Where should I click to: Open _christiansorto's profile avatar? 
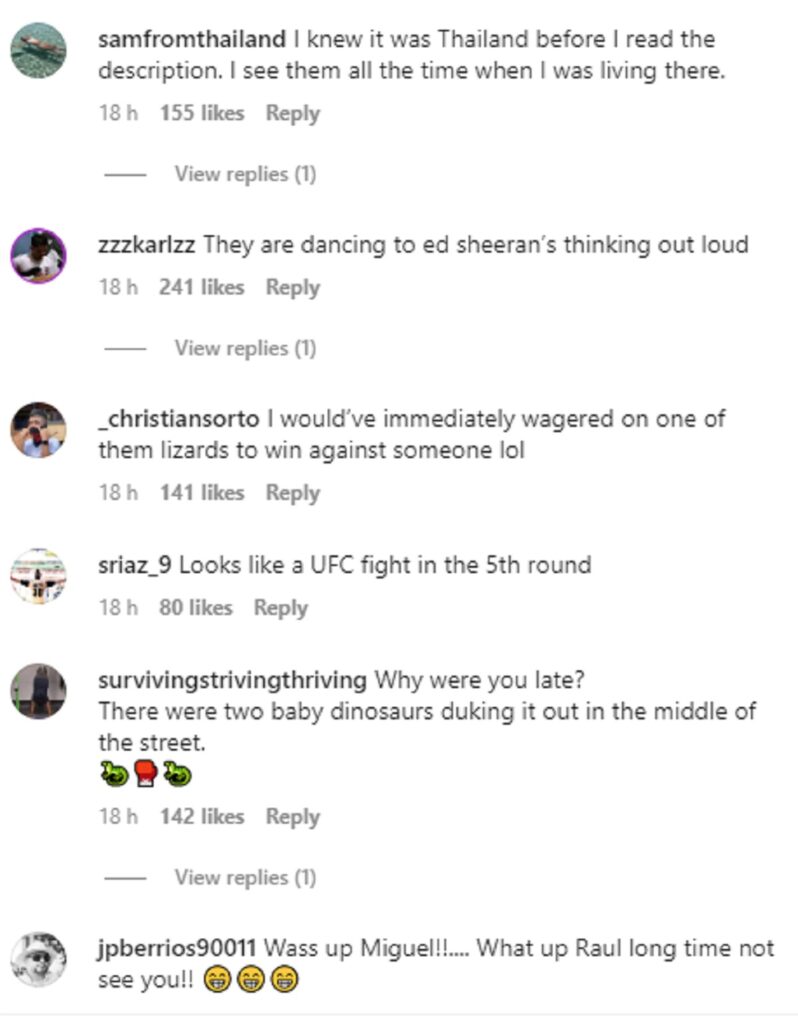(x=38, y=430)
